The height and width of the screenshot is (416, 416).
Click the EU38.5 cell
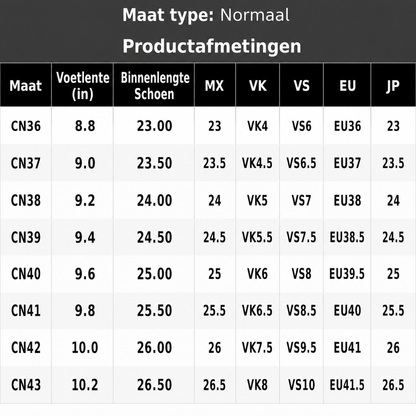347,237
